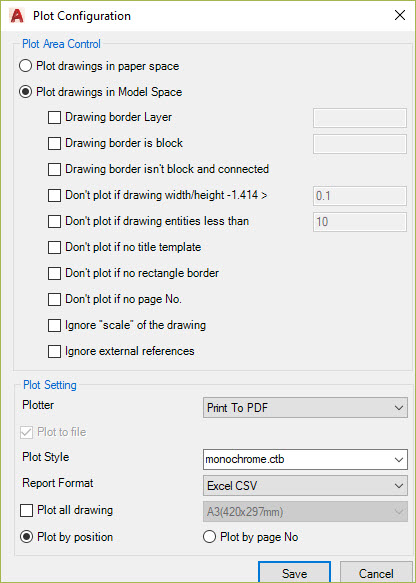This screenshot has width=416, height=583.
Task: Enable Don't plot if drawing width/height option
Action: click(54, 196)
